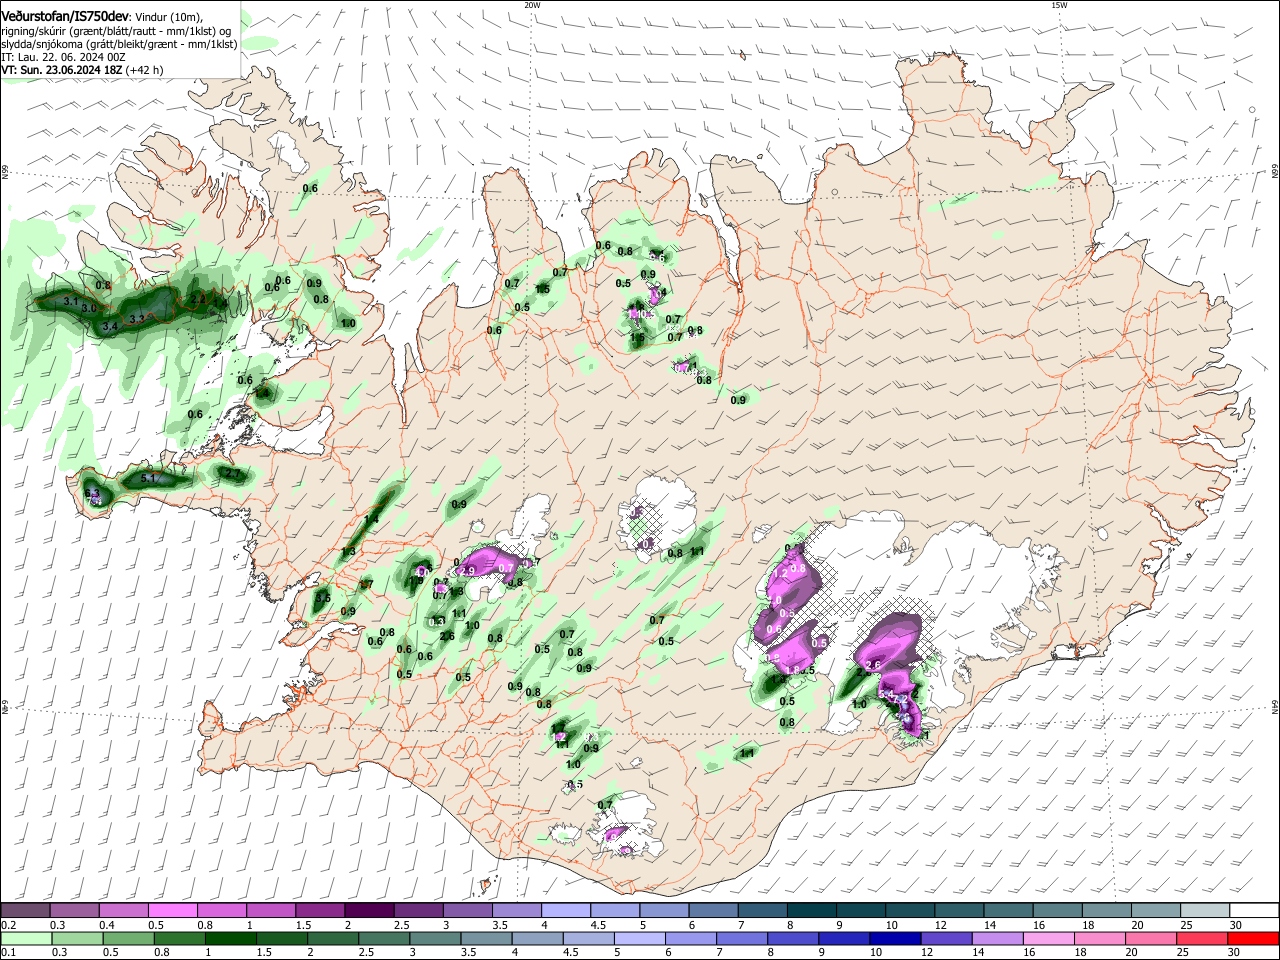Click the white 30 swatch in top legend row
Image resolution: width=1280 pixels, height=960 pixels.
[x=1254, y=910]
